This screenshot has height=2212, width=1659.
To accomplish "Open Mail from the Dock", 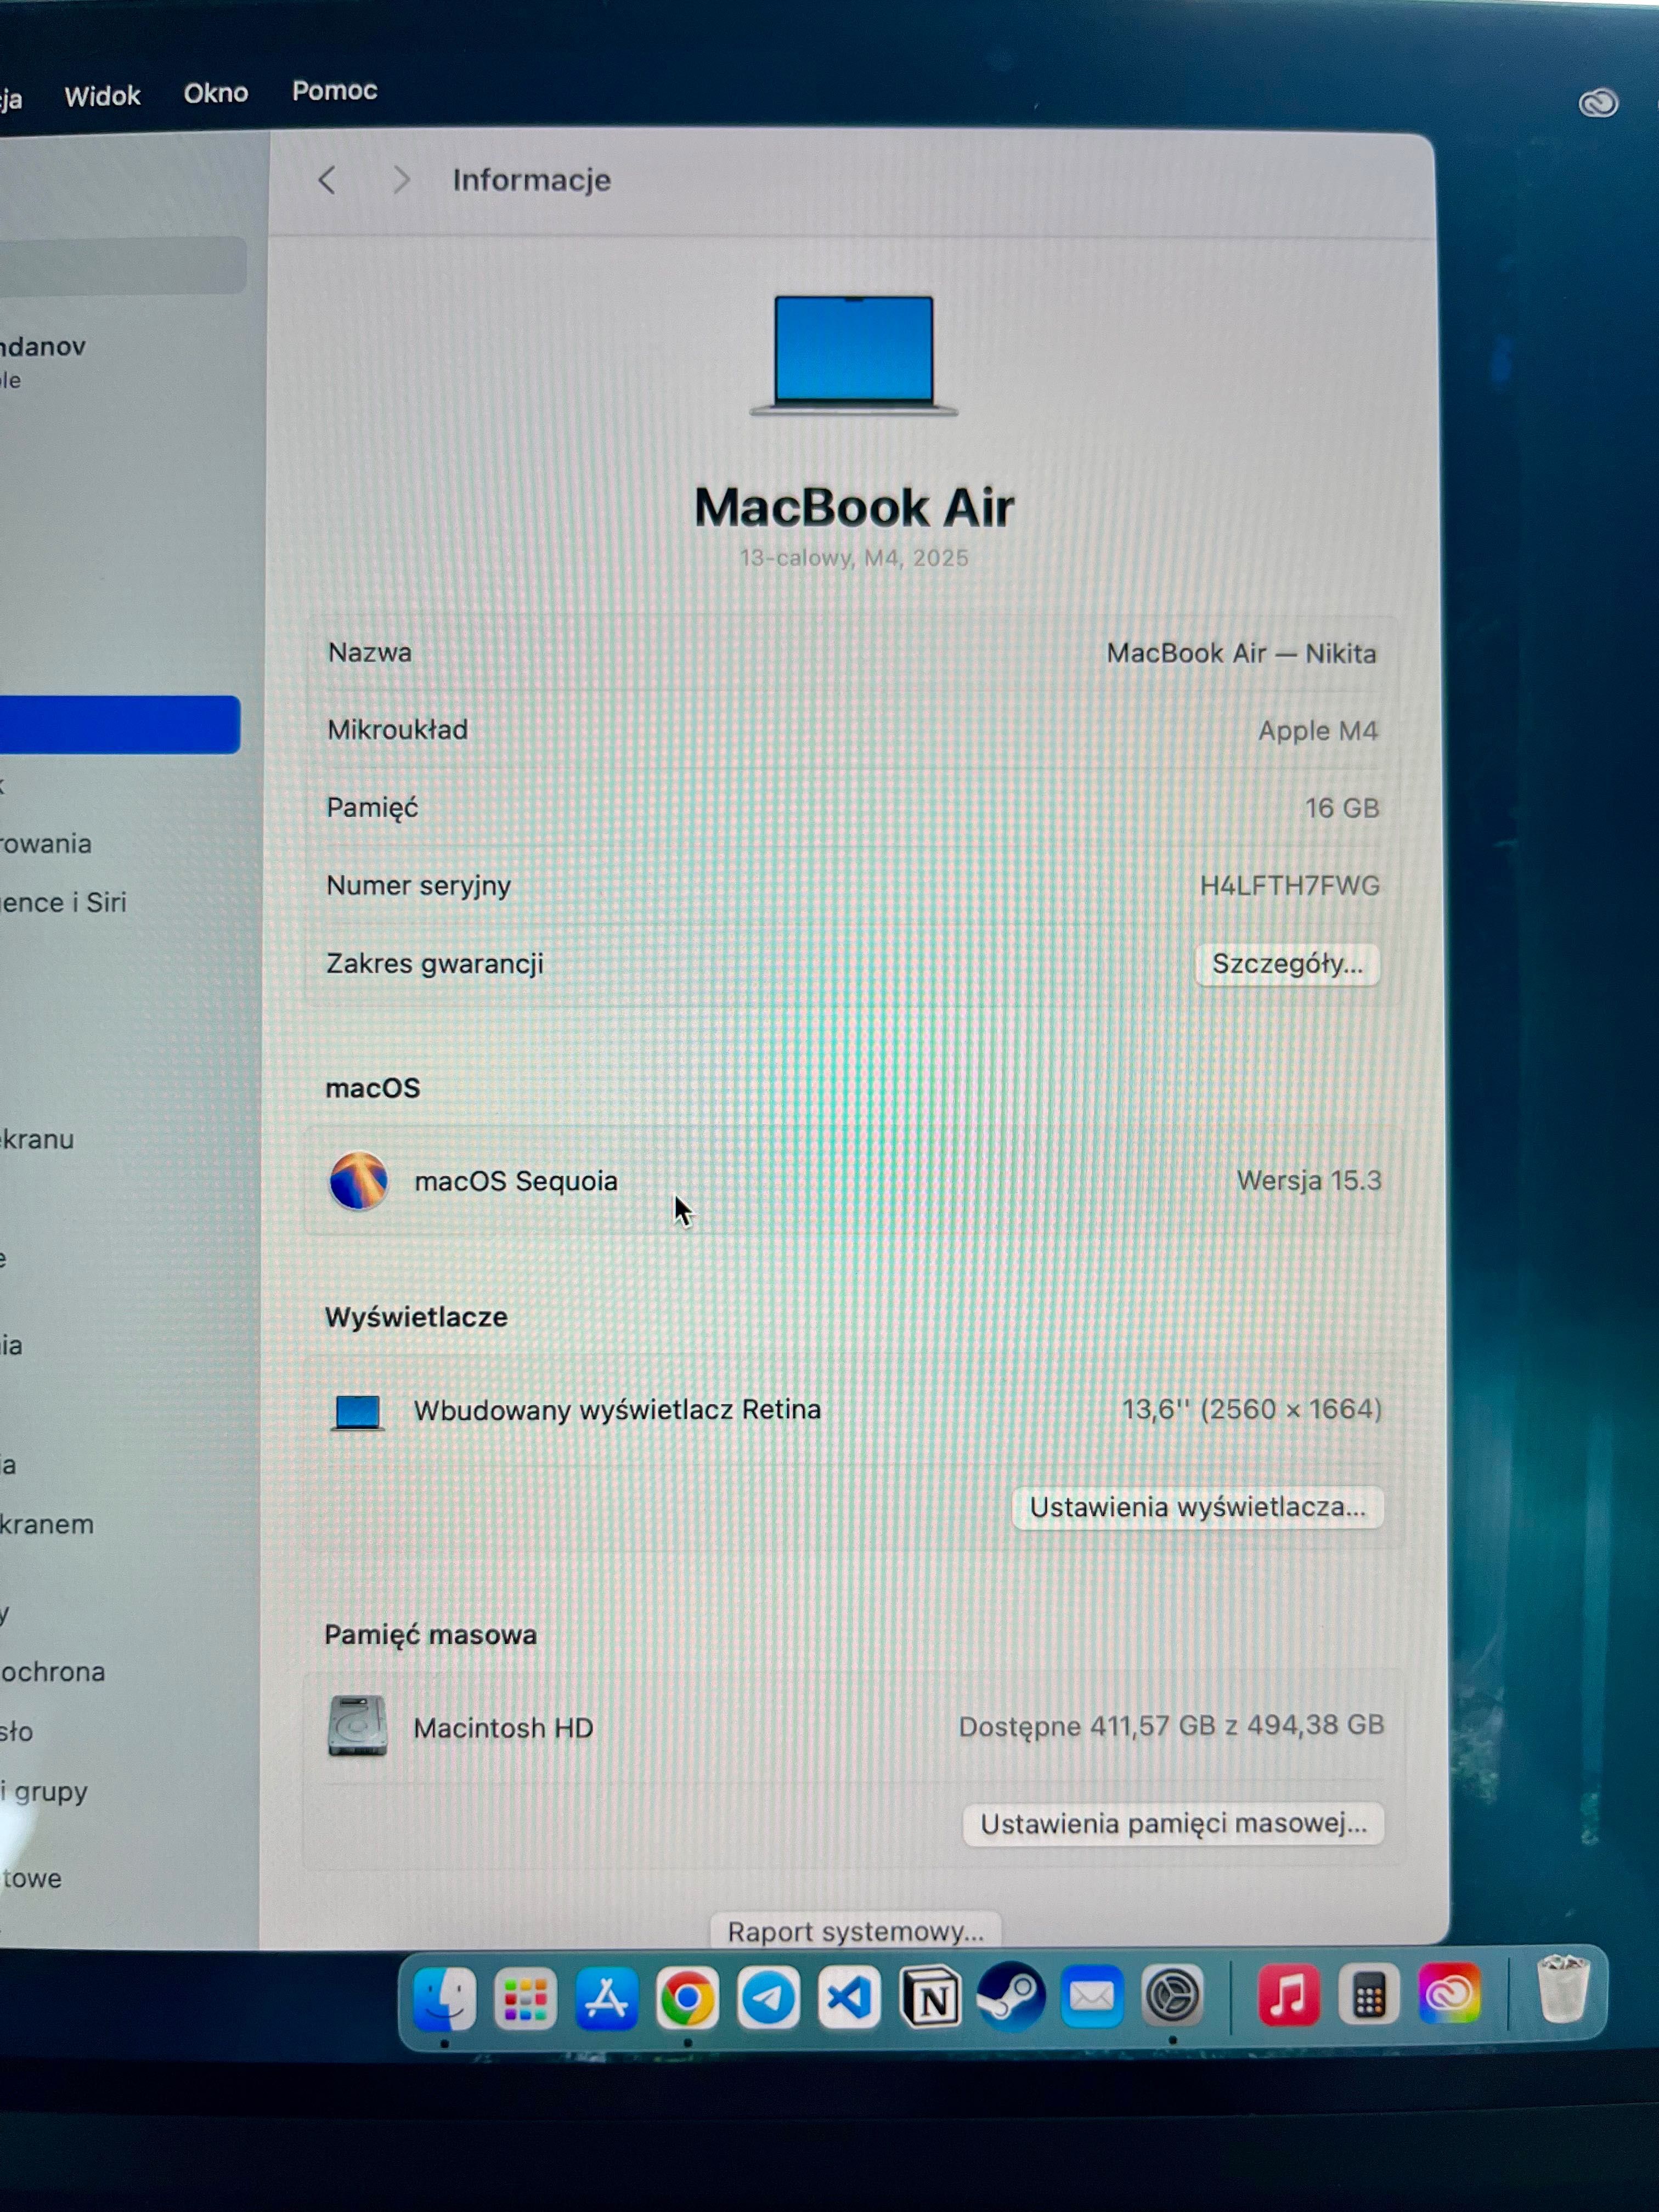I will click(x=1092, y=1997).
